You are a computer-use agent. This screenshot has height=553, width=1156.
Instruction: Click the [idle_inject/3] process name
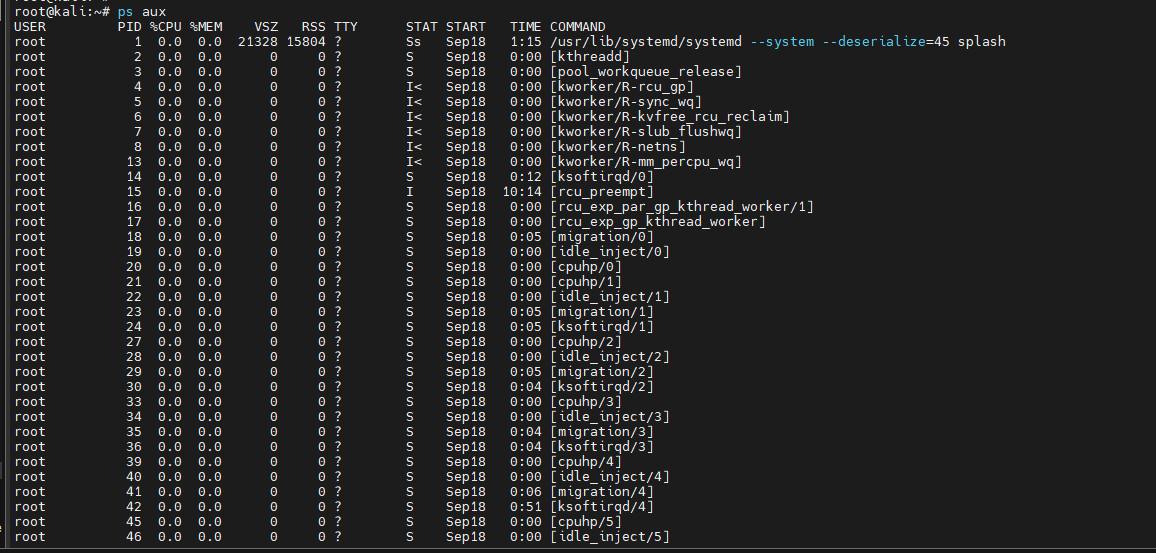tap(610, 417)
